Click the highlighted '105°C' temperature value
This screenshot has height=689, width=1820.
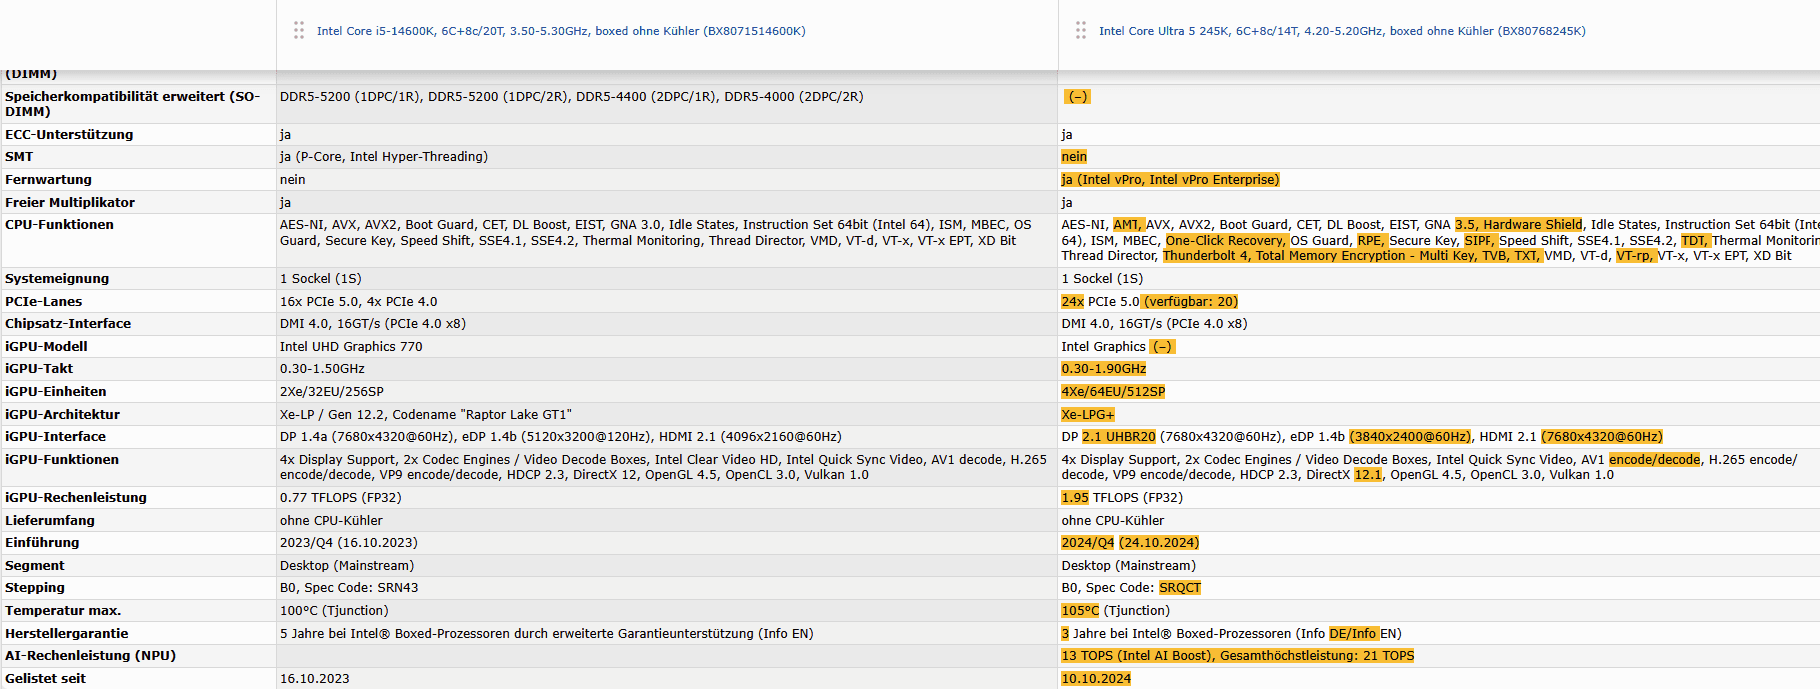click(1080, 611)
